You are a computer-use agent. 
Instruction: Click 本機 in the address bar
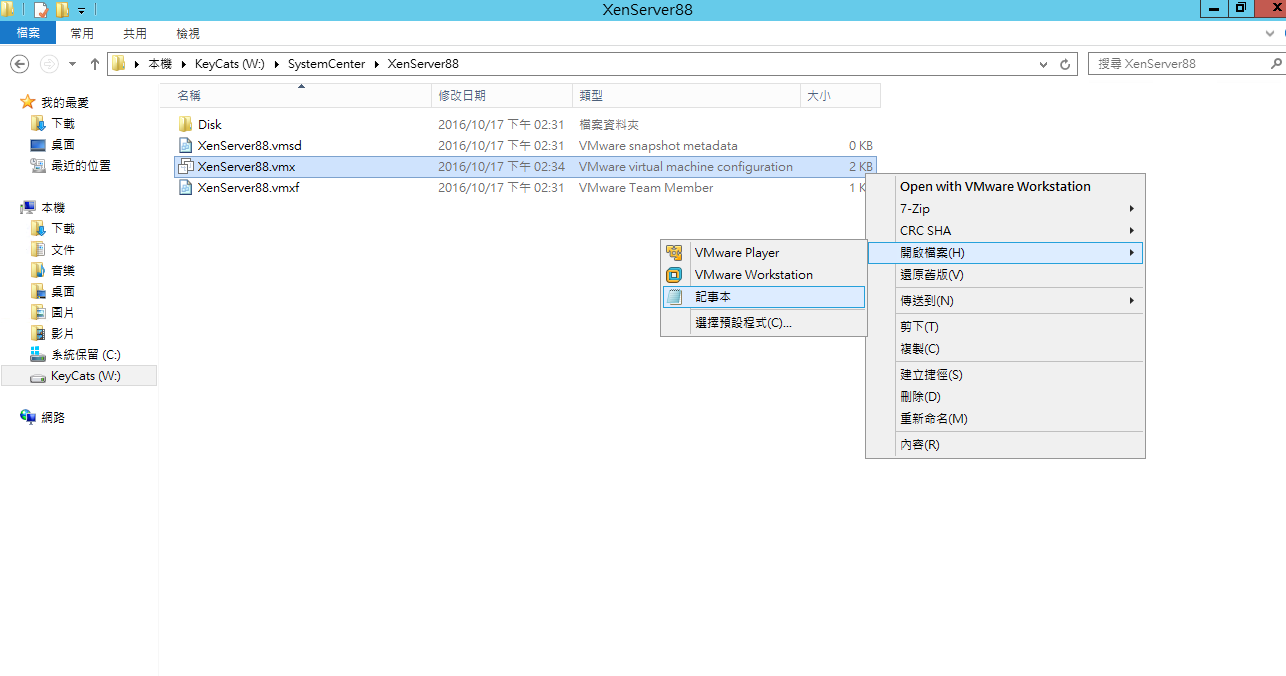[x=160, y=63]
